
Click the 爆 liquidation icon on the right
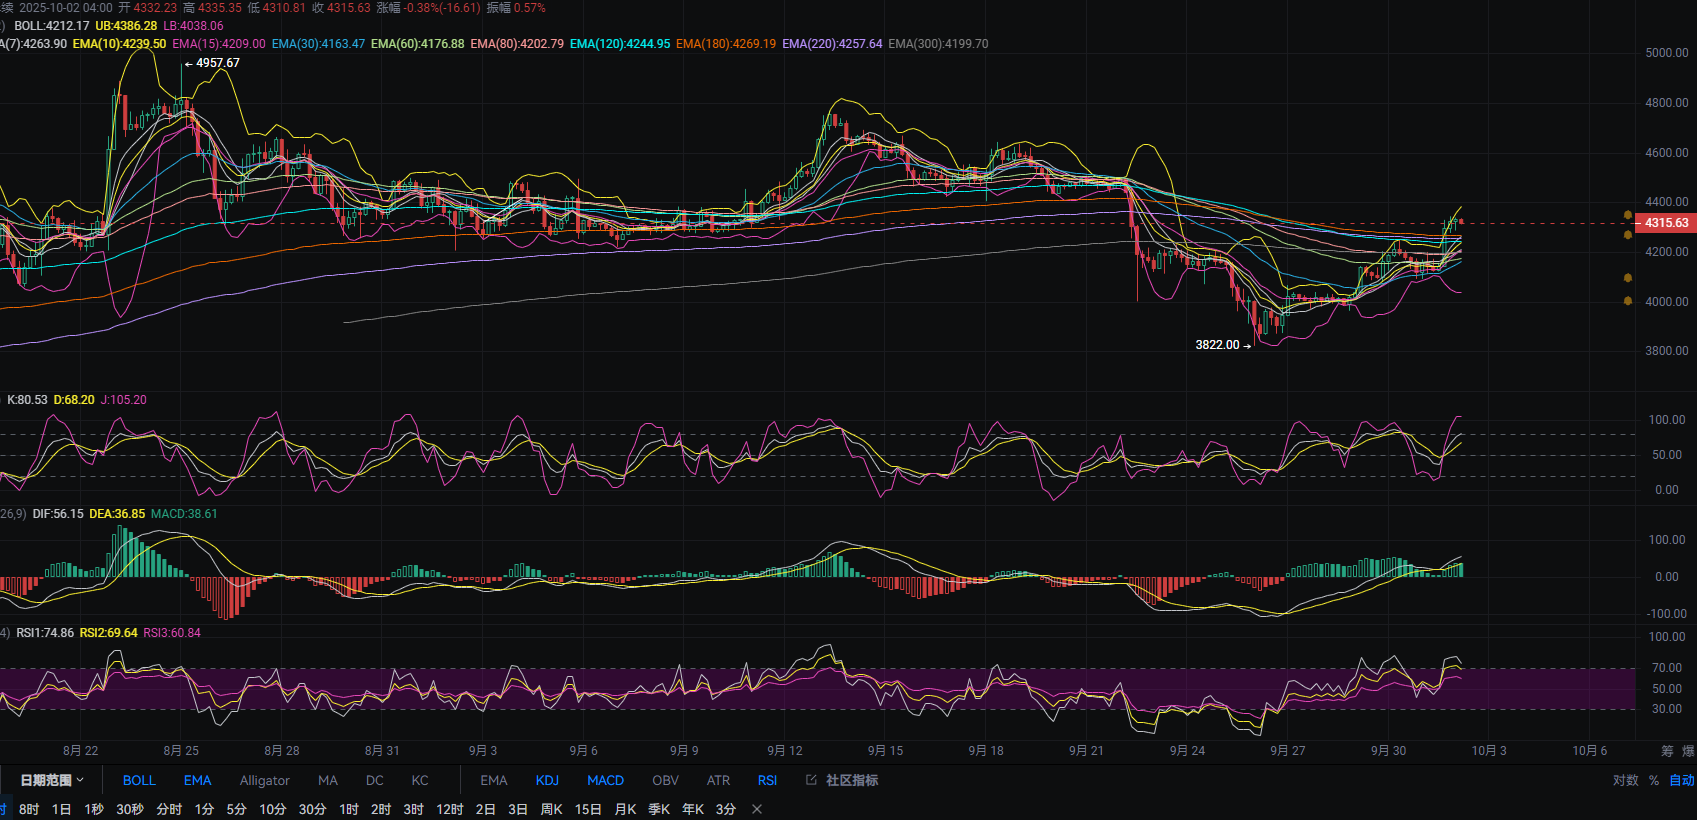coord(1688,751)
